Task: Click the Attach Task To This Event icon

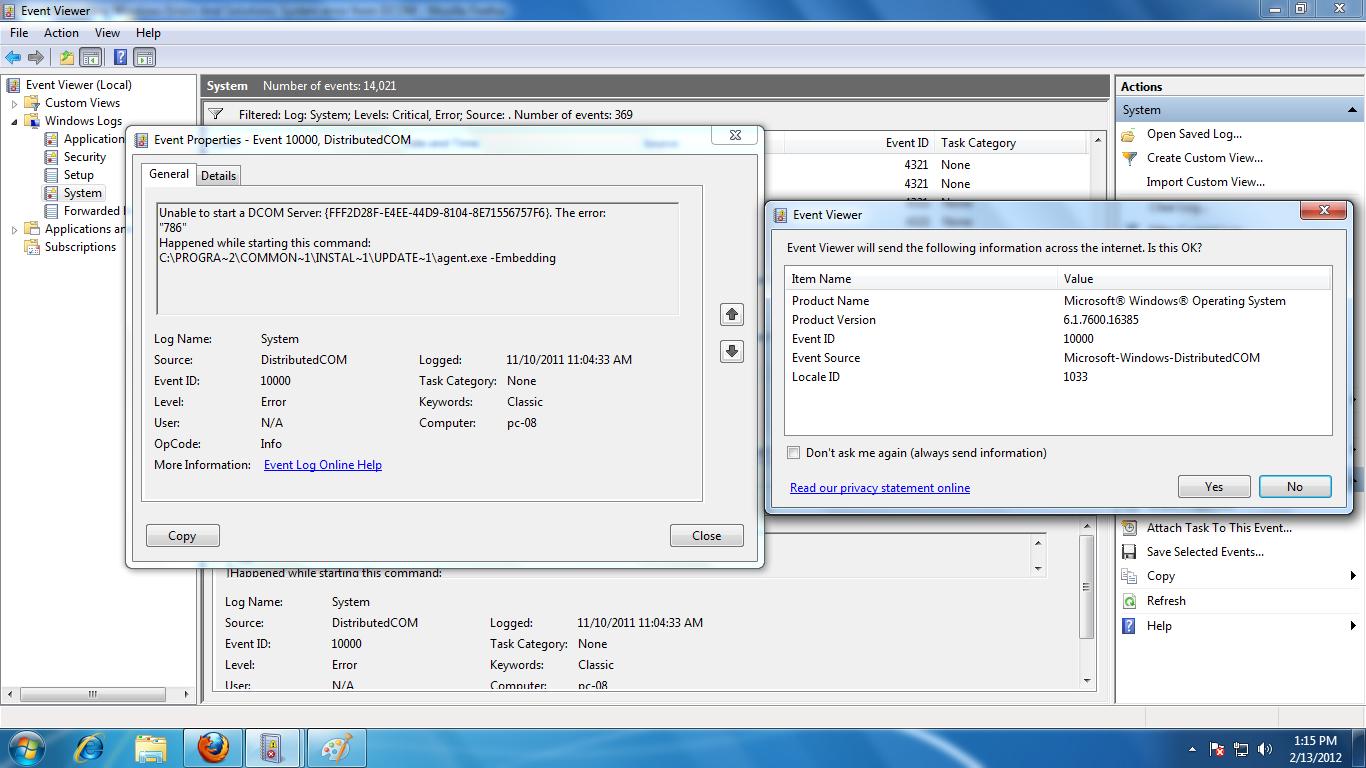Action: 1129,528
